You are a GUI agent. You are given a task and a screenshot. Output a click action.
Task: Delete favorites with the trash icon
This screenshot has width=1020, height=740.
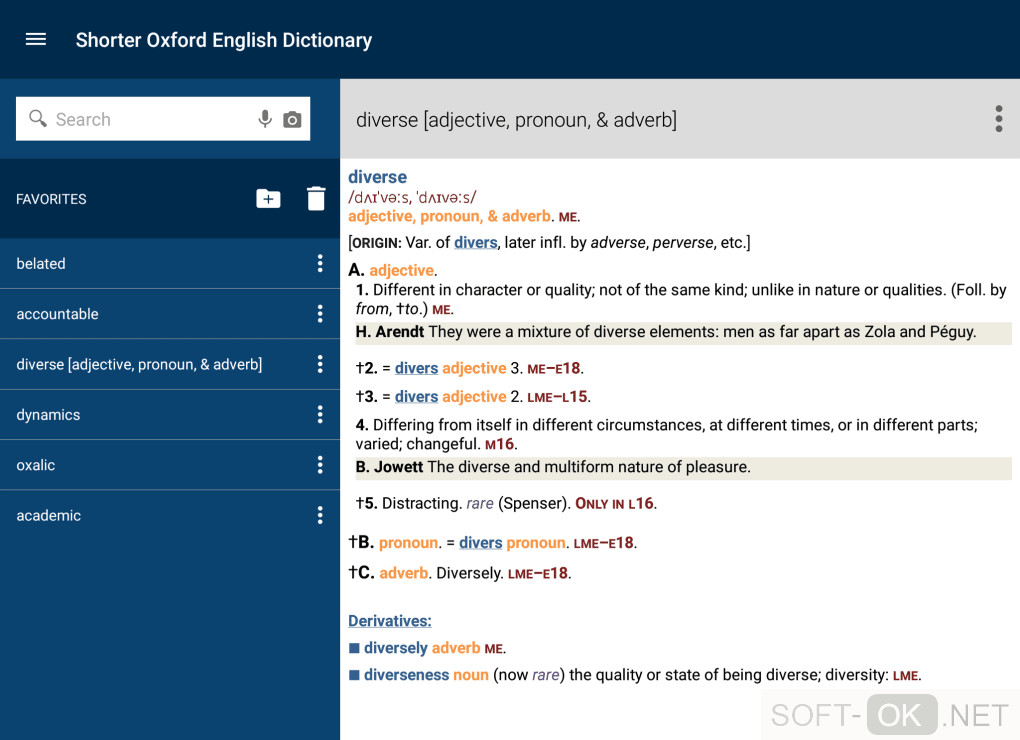coord(316,198)
